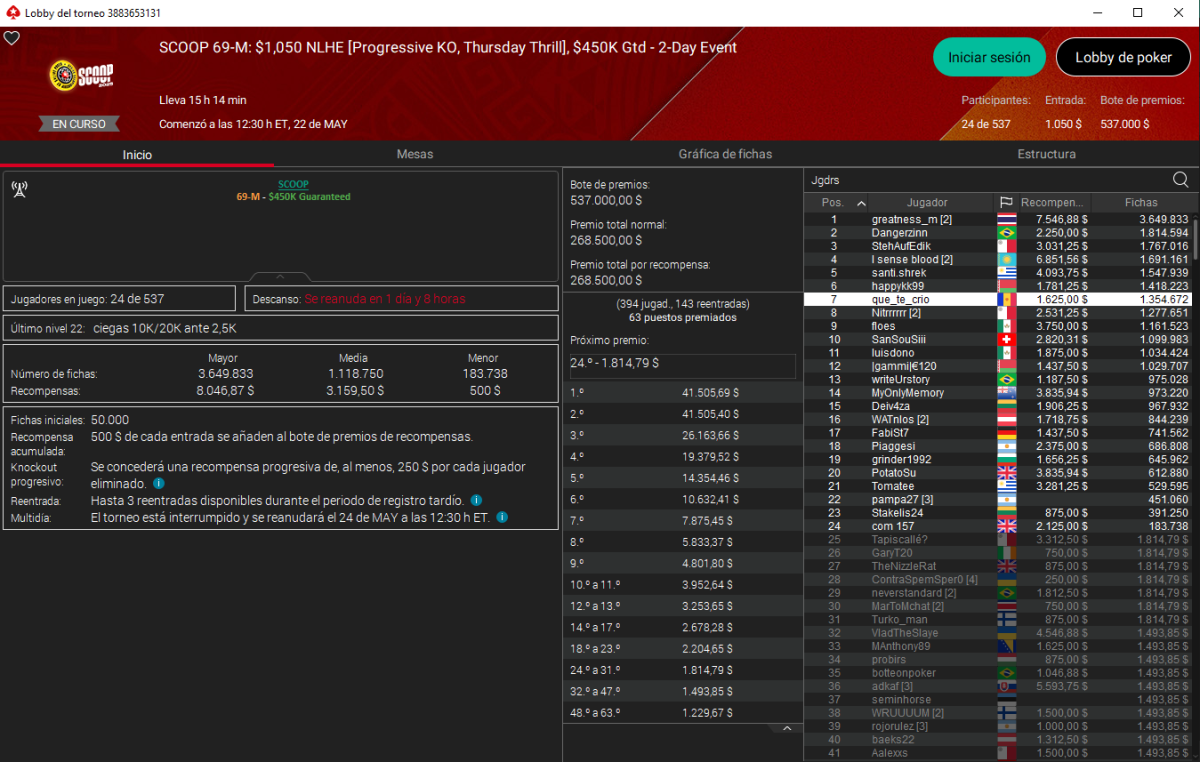Select player grinder1992 row
Image resolution: width=1200 pixels, height=762 pixels.
pos(997,459)
